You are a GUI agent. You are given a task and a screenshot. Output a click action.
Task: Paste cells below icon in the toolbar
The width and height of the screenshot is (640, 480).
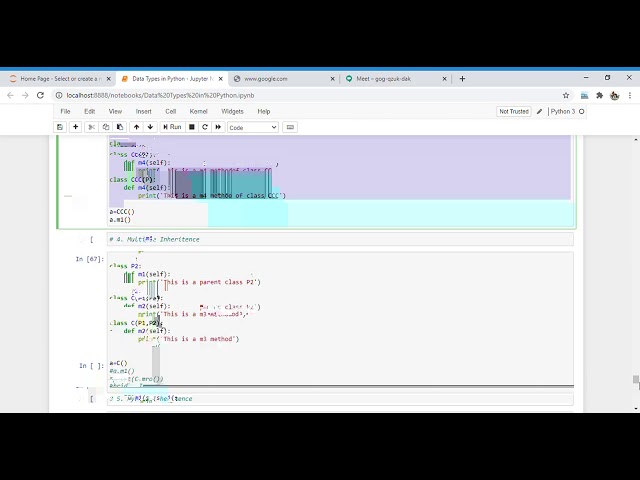coord(120,127)
